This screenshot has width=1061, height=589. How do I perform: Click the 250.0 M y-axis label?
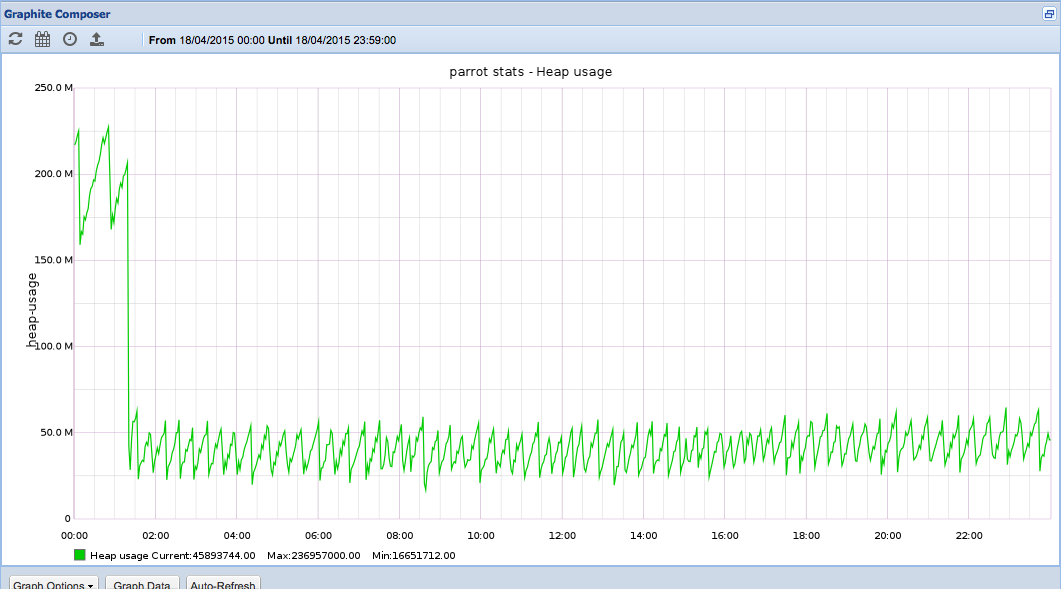point(53,87)
